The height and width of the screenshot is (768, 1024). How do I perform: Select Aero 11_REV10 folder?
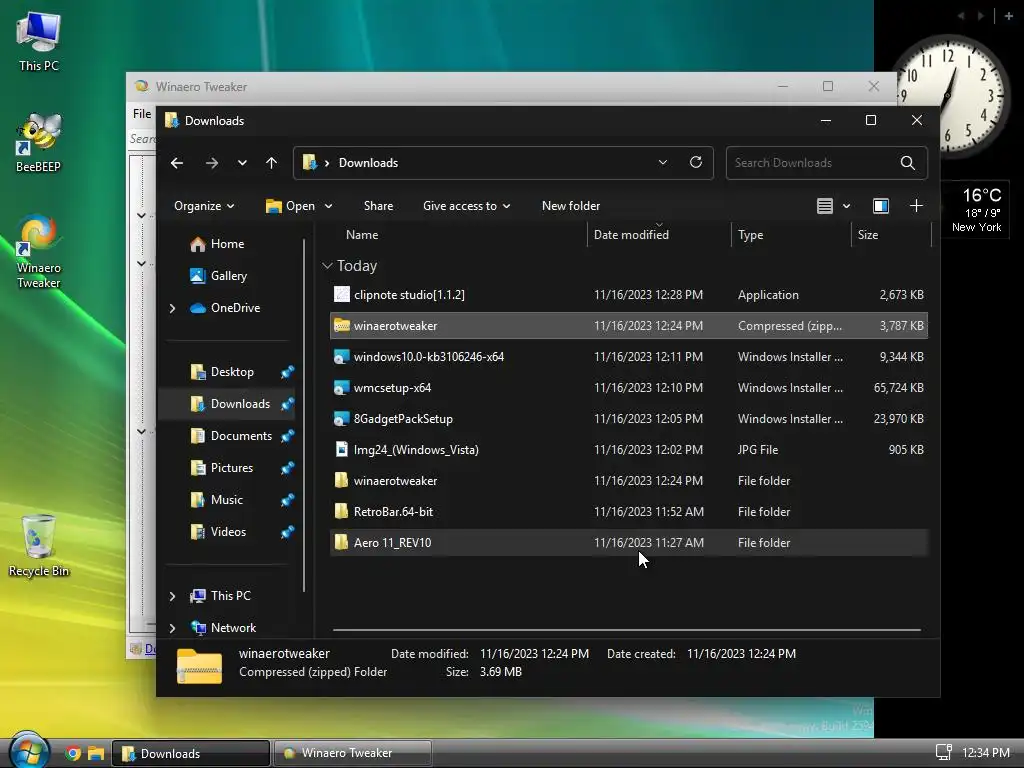tap(629, 543)
